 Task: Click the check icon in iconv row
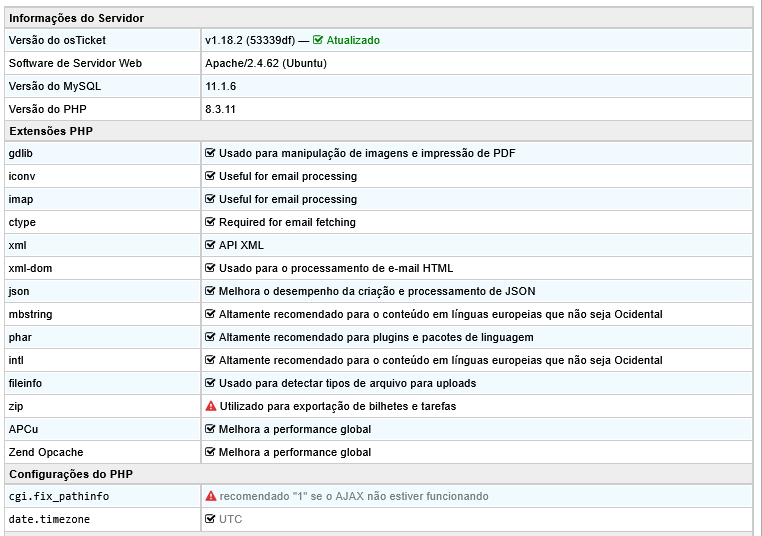click(211, 176)
